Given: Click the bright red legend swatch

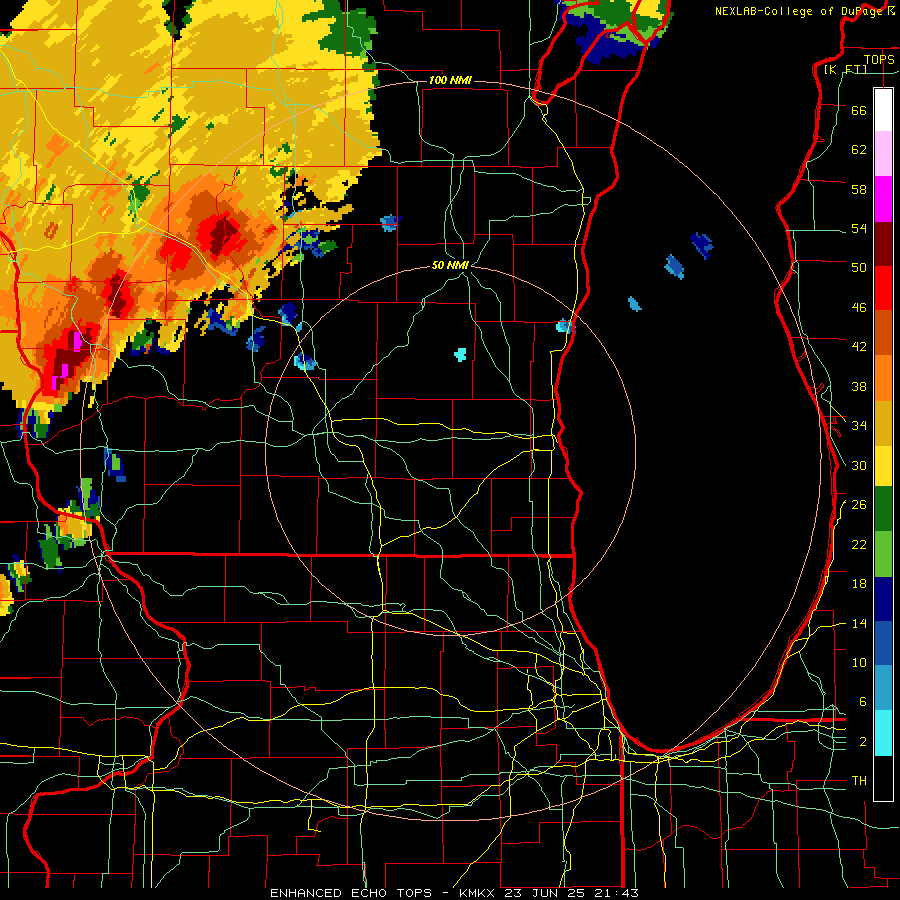Looking at the screenshot, I should (883, 288).
